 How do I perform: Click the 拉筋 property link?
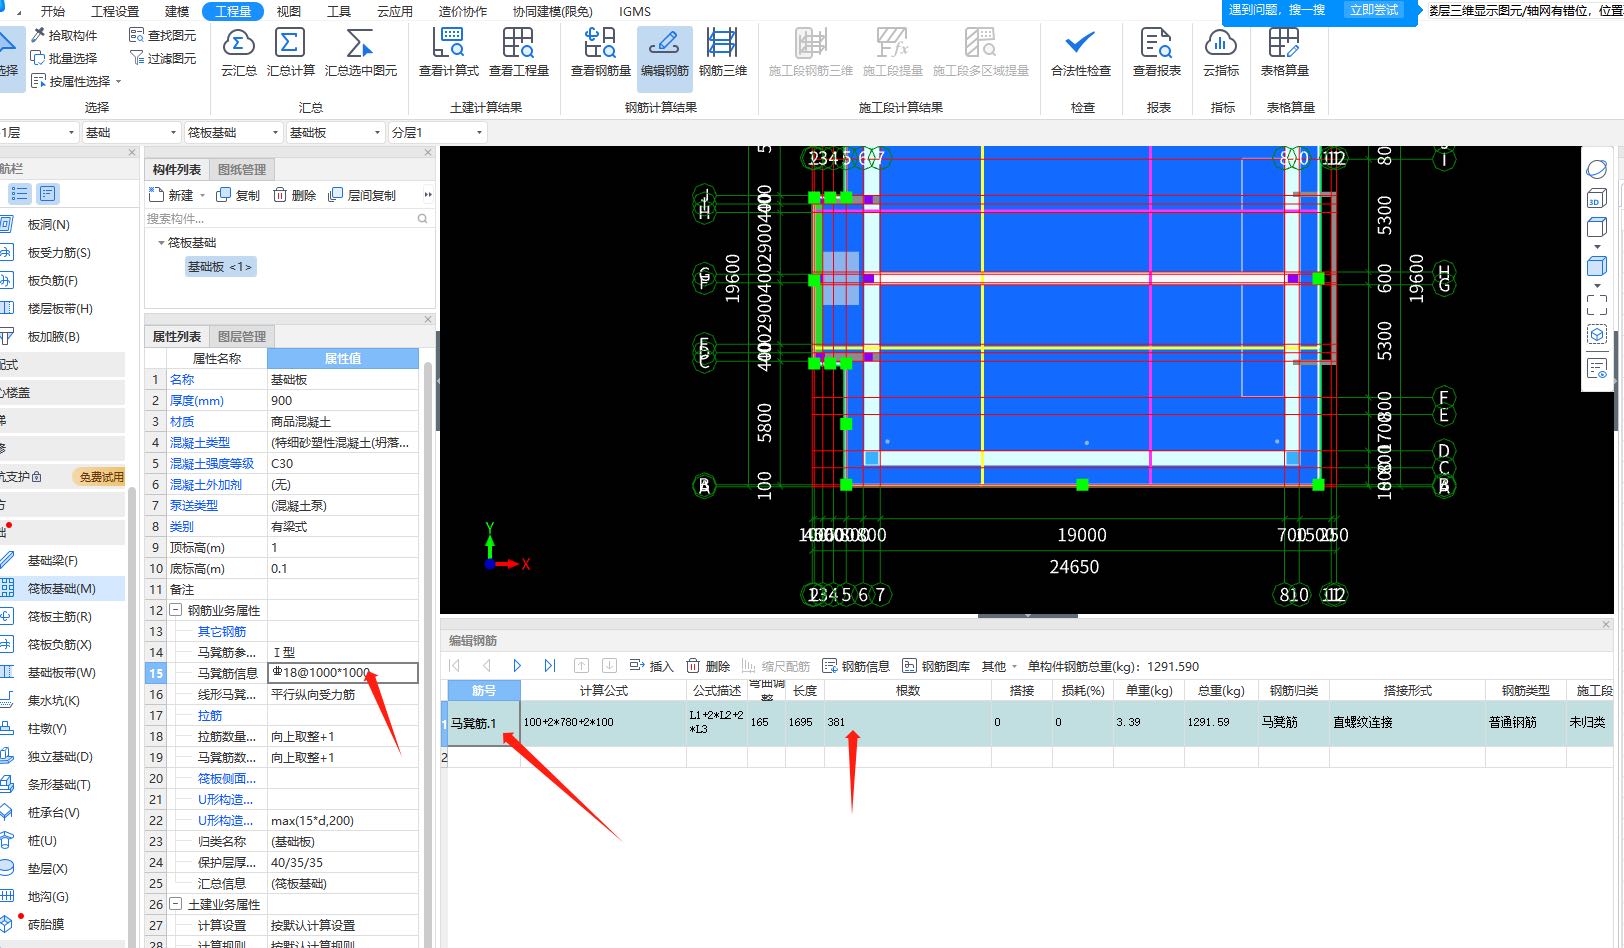coord(210,715)
